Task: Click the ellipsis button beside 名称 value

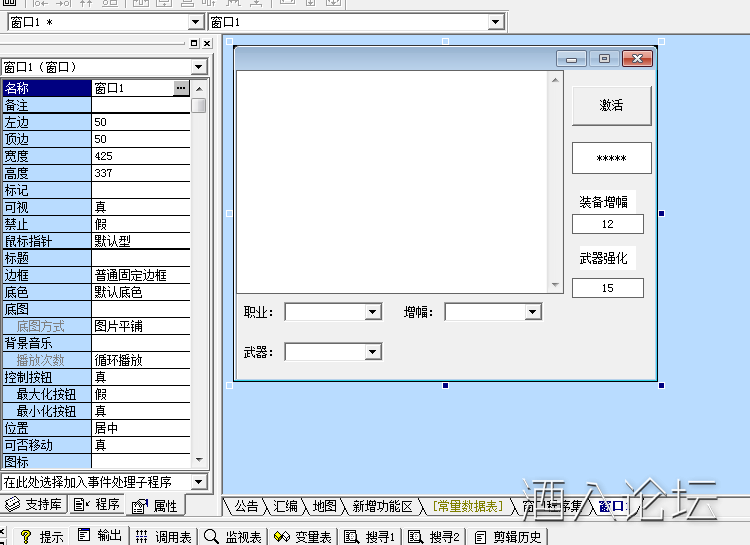Action: (x=181, y=88)
